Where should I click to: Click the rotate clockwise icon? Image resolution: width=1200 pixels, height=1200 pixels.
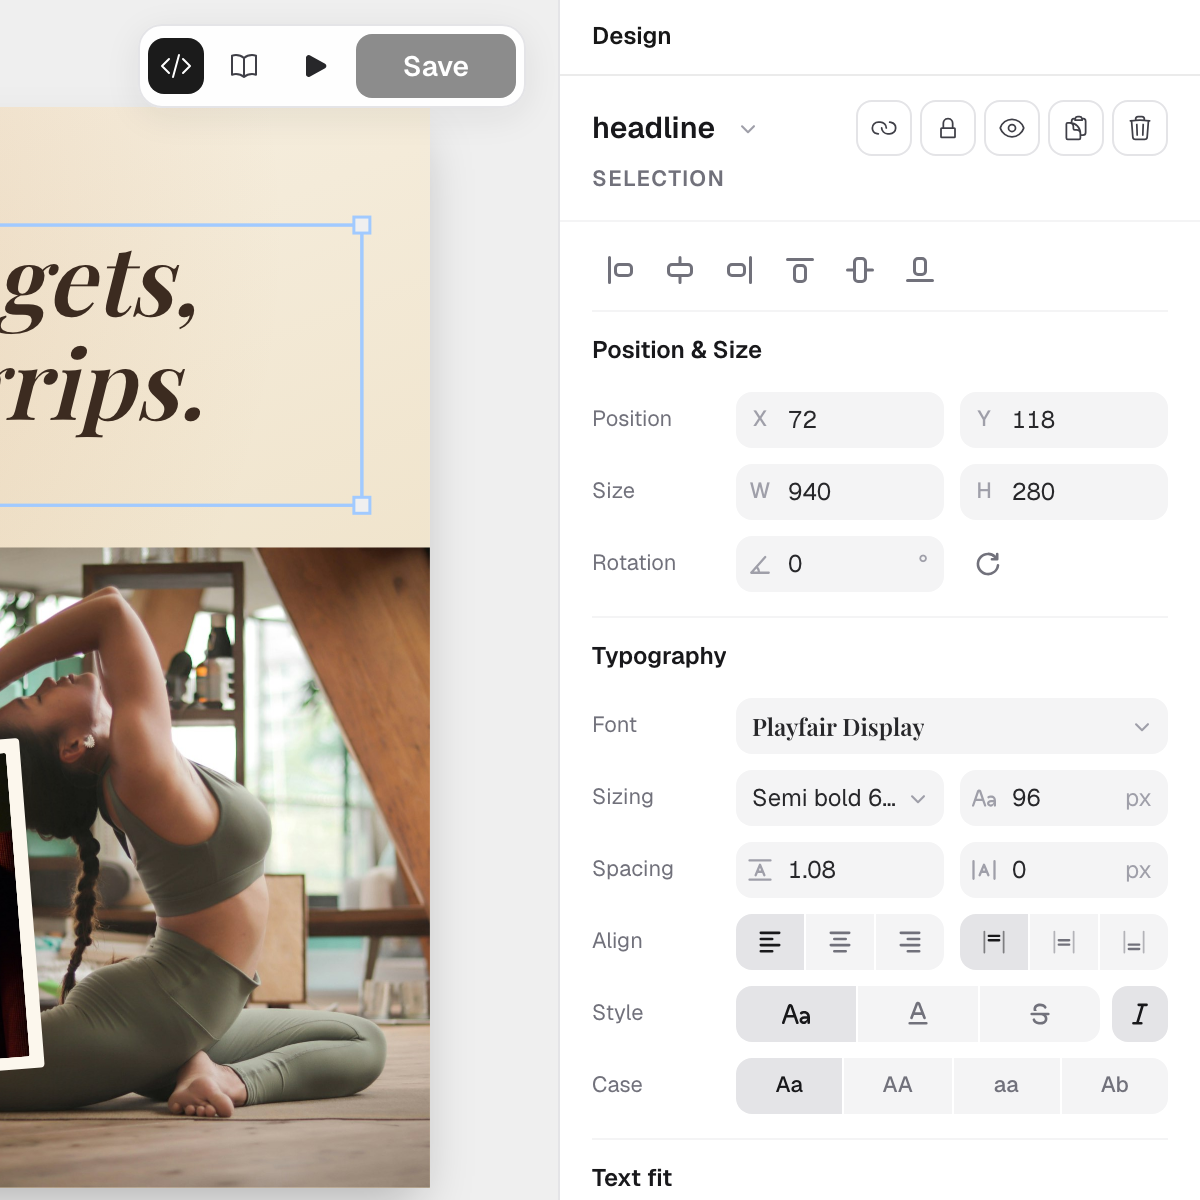pos(988,564)
